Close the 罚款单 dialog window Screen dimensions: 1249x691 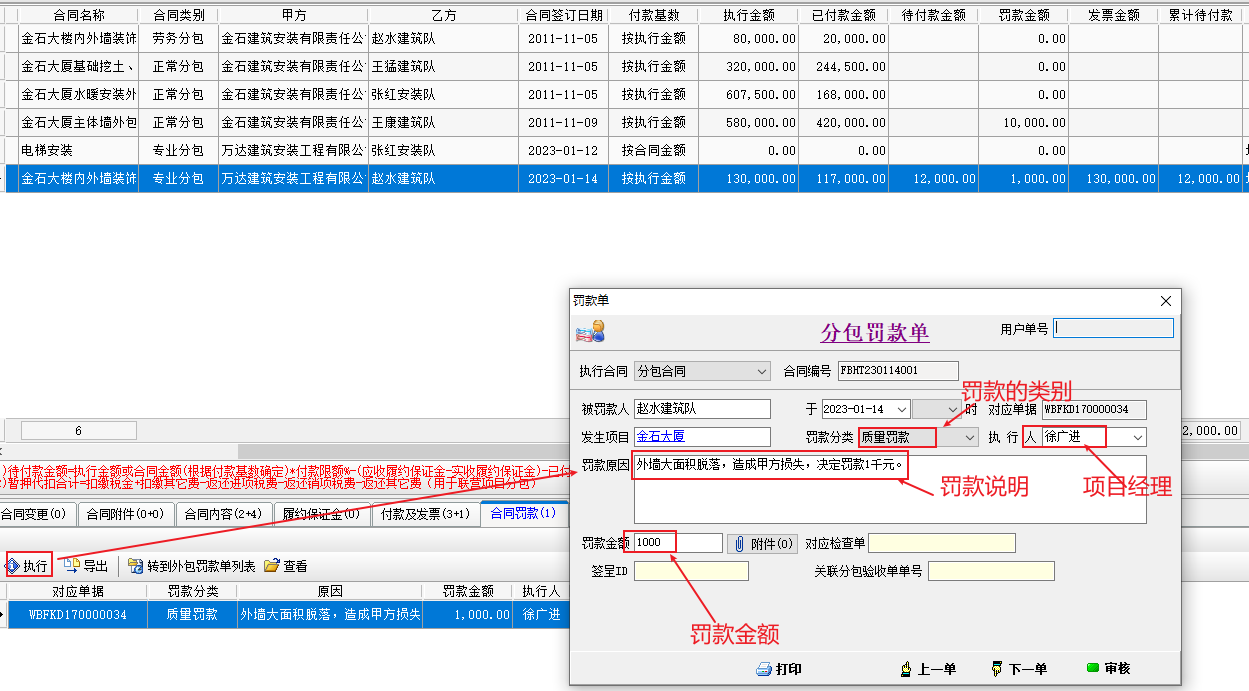tap(1165, 301)
